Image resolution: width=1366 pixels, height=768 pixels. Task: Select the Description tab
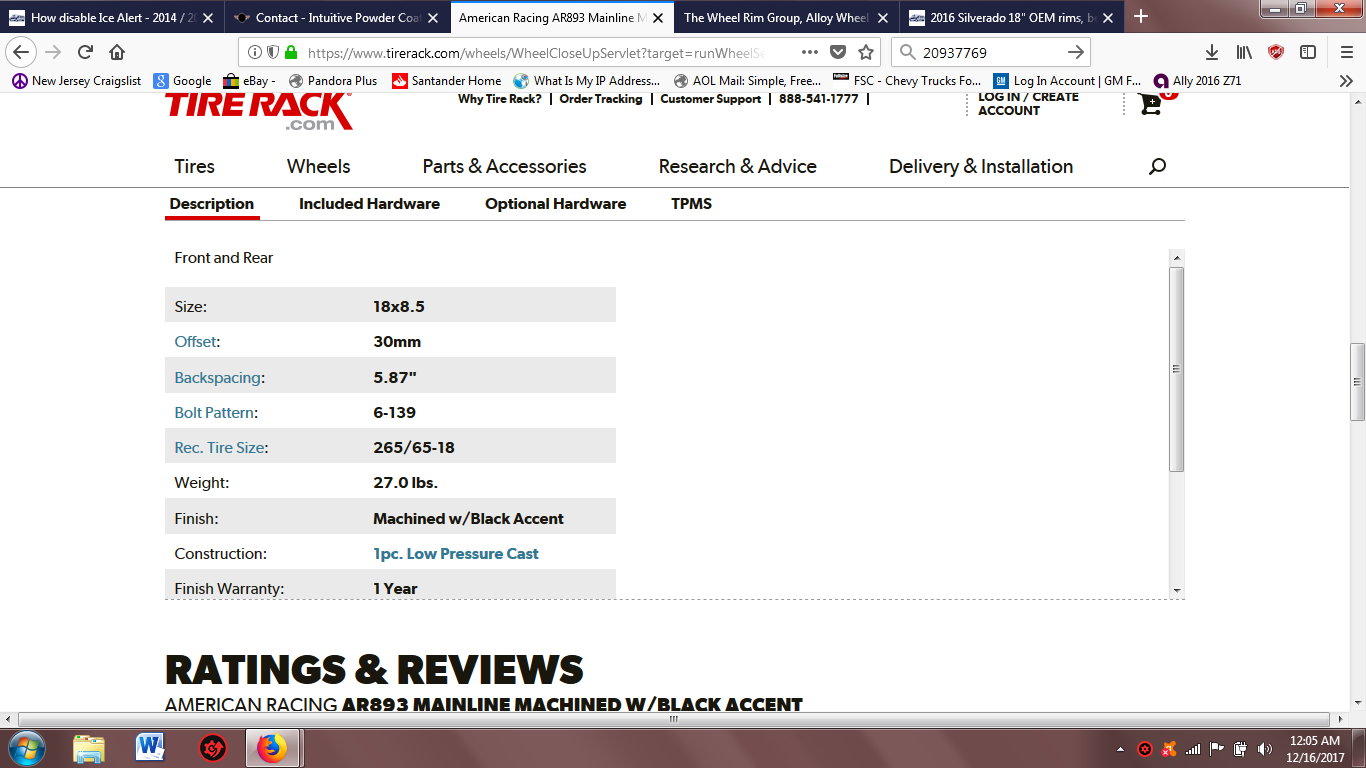click(x=211, y=204)
